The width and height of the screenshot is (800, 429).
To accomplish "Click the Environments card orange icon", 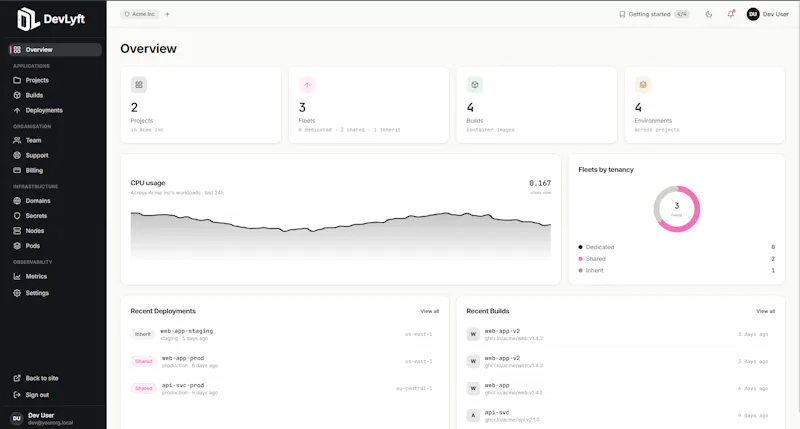I will point(643,85).
